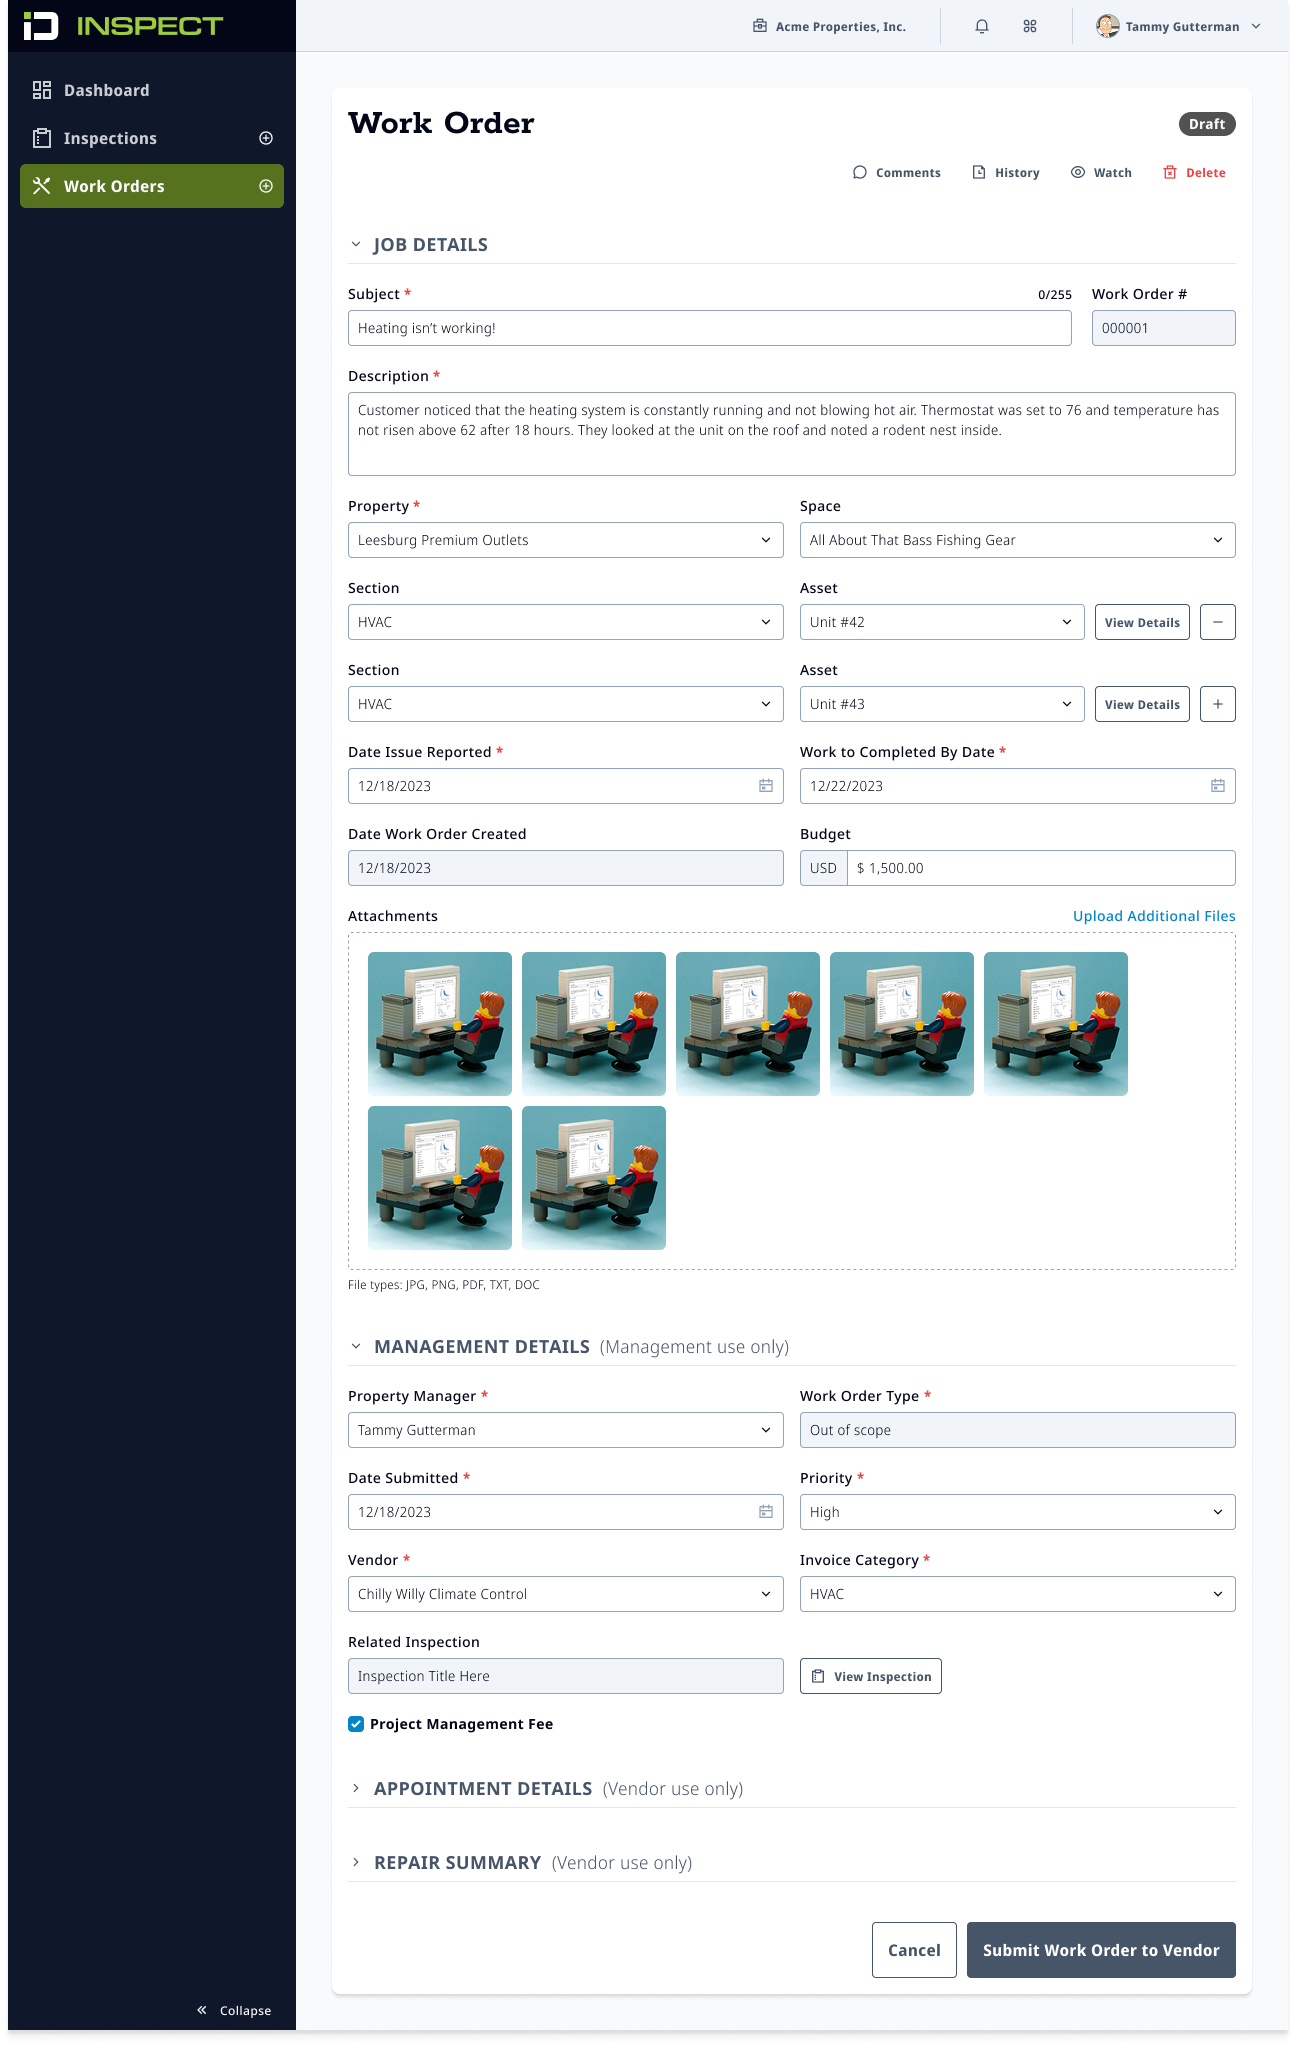Click the Budget amount field
Image resolution: width=1296 pixels, height=2048 pixels.
click(x=1041, y=868)
